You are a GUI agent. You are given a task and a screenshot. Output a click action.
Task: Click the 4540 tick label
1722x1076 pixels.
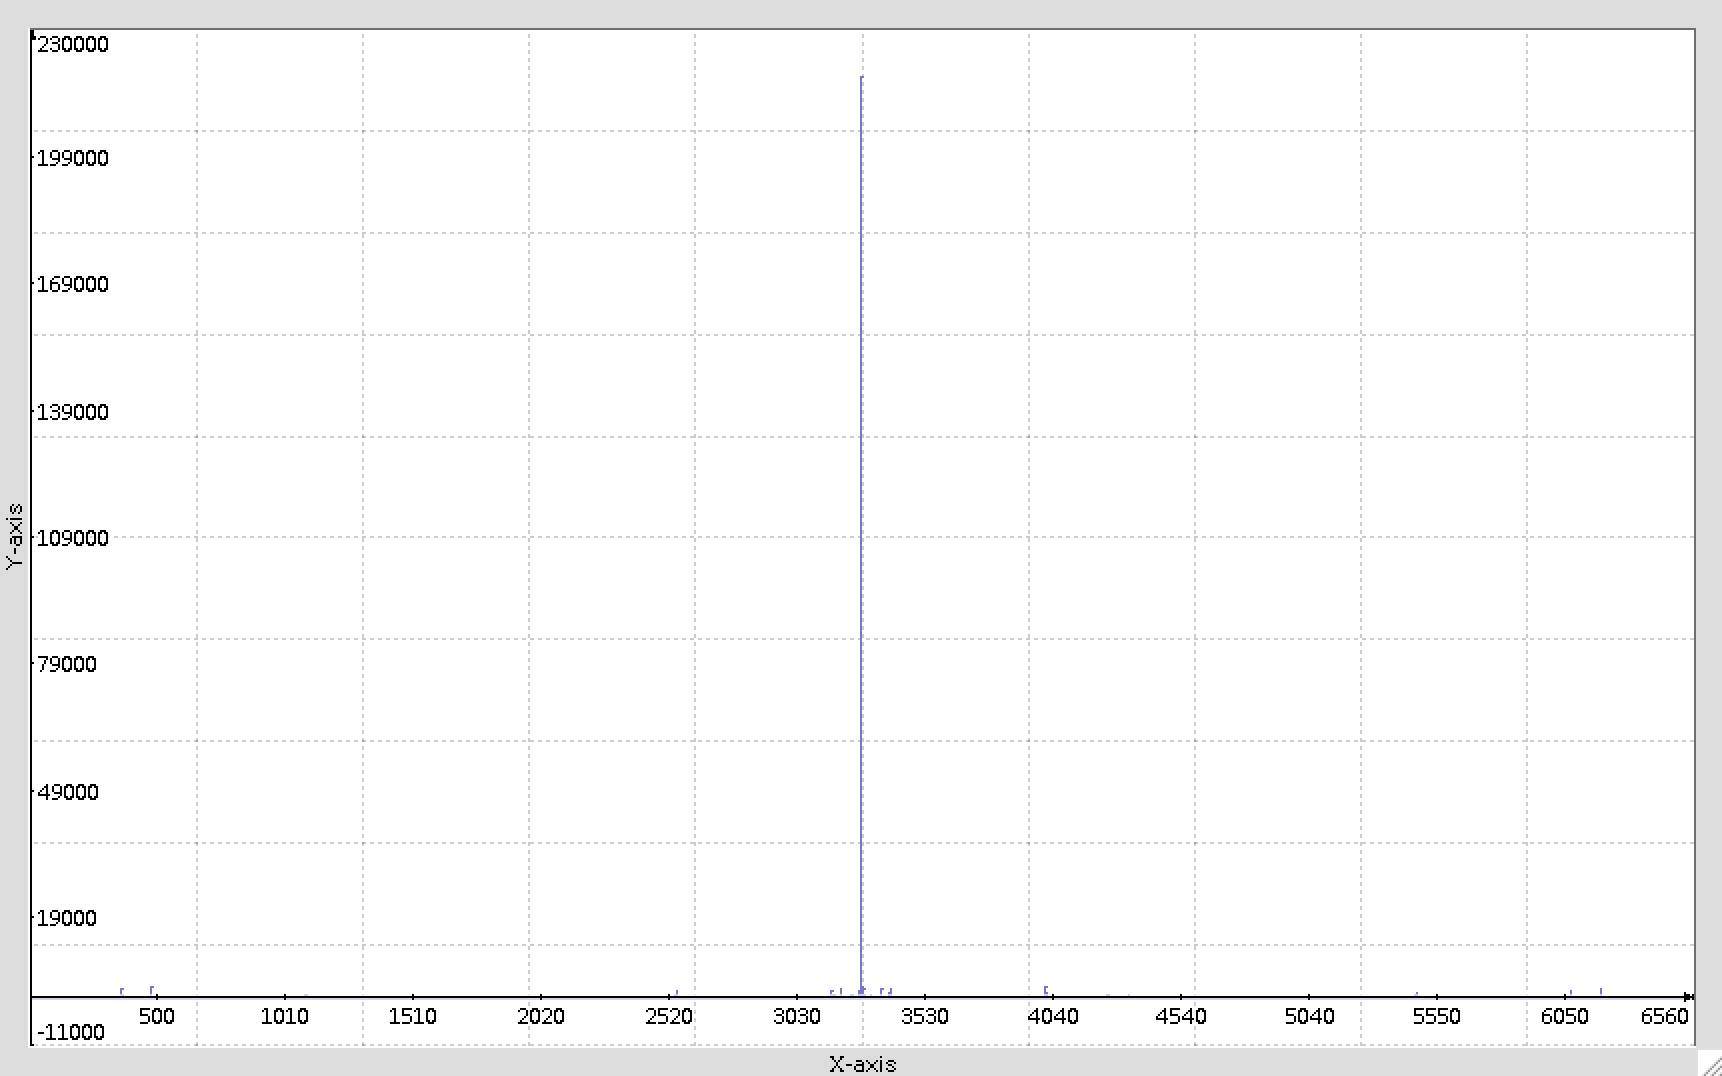pyautogui.click(x=1180, y=1016)
